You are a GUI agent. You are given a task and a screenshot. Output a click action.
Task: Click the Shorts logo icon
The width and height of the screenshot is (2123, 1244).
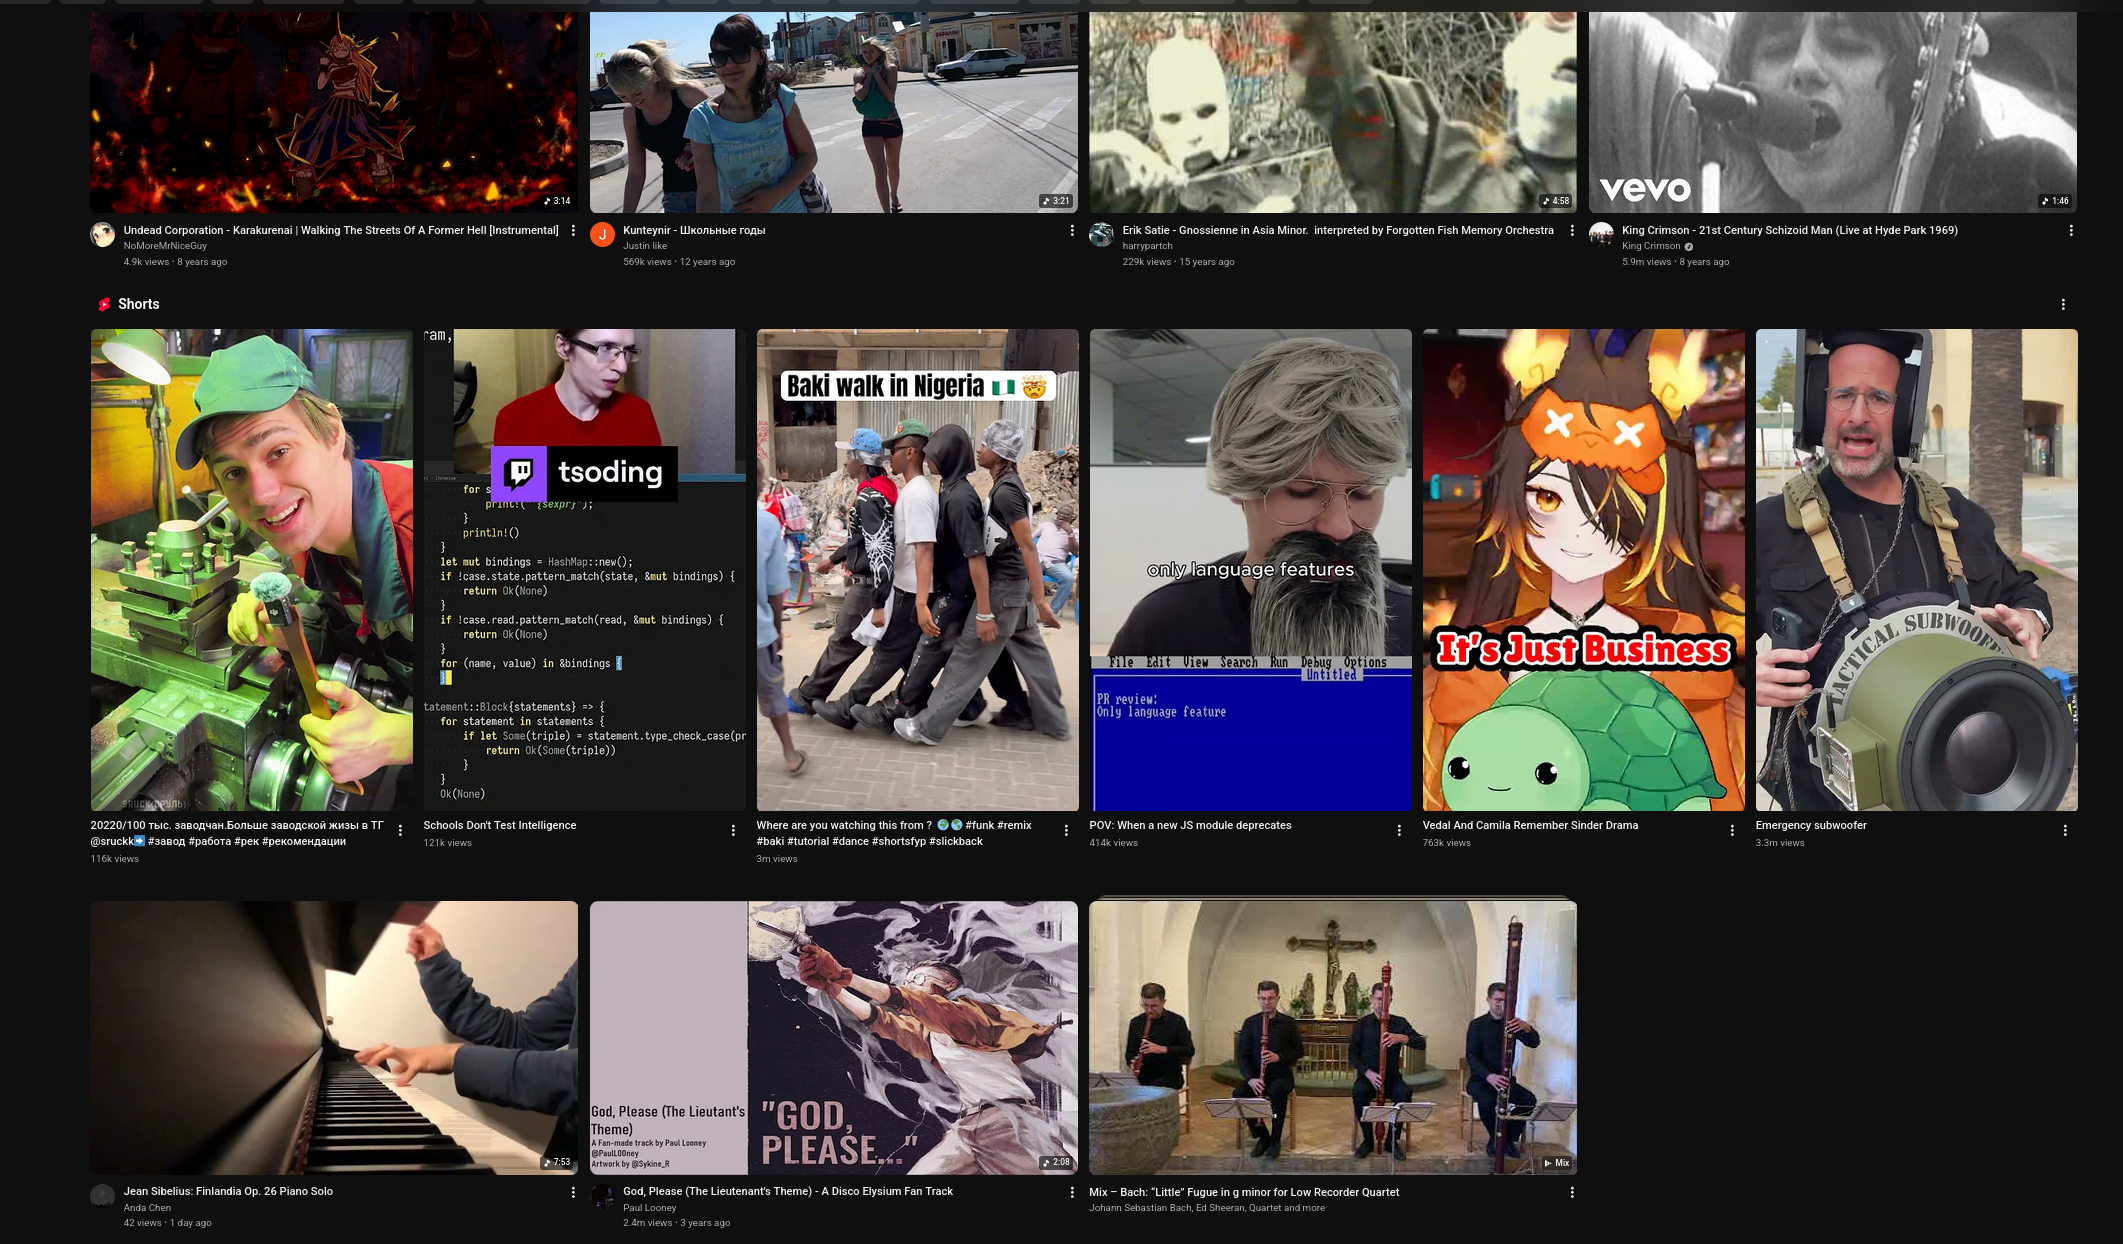point(104,305)
